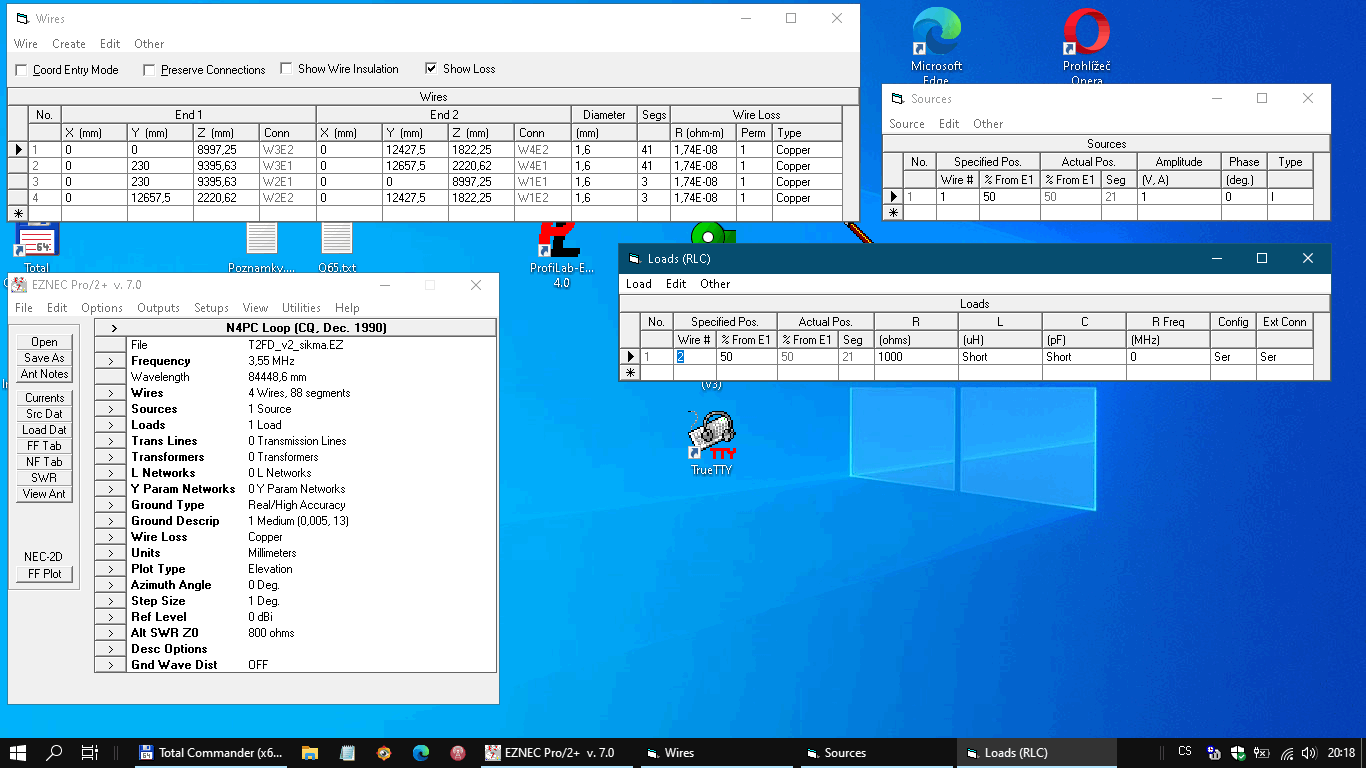The height and width of the screenshot is (768, 1366).
Task: Enable Coord Entry Mode checkbox
Action: (22, 70)
